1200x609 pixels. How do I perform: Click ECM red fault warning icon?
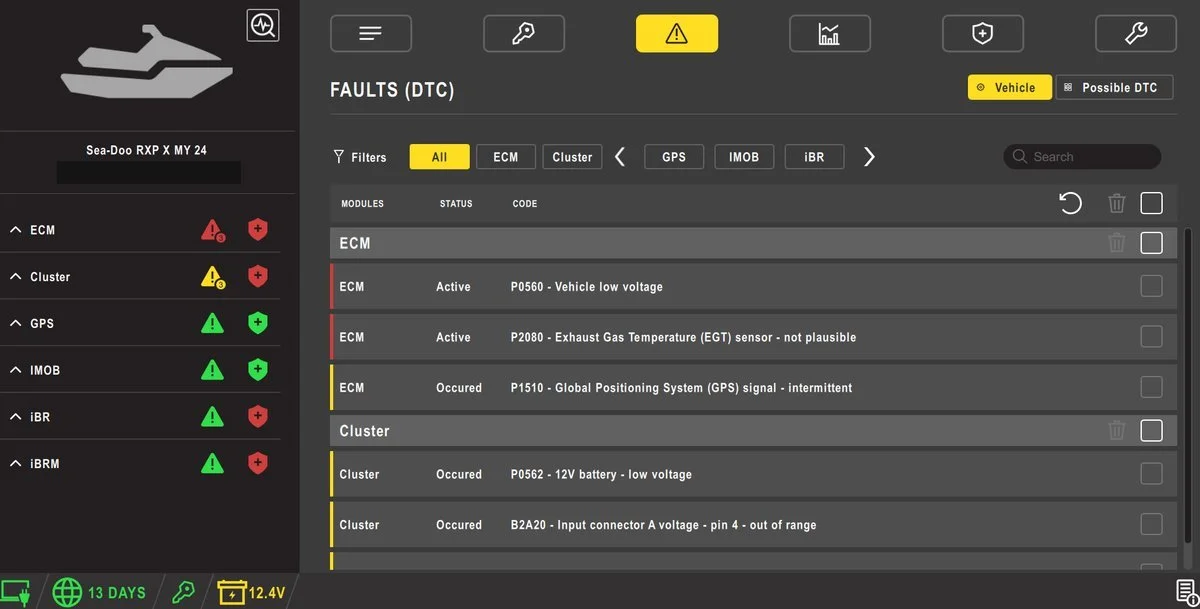coord(212,230)
